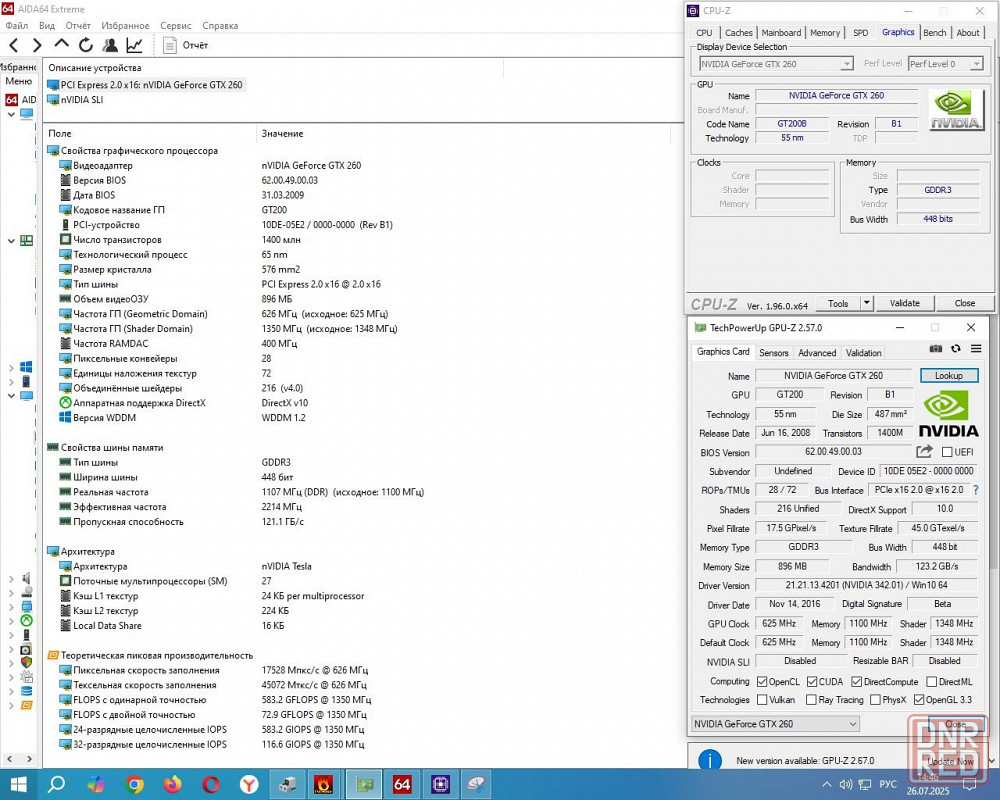Open Файл menu in AIDA64
The width and height of the screenshot is (1000, 800).
pyautogui.click(x=17, y=26)
